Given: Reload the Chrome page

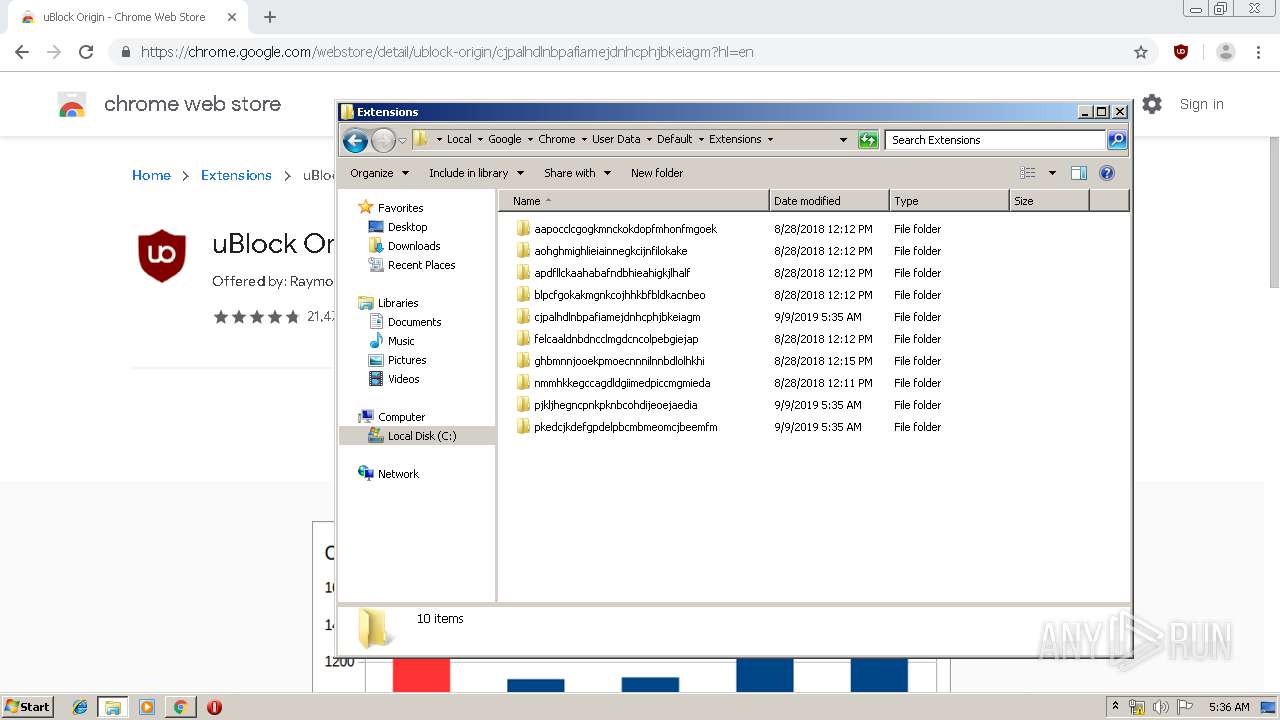Looking at the screenshot, I should 86,52.
